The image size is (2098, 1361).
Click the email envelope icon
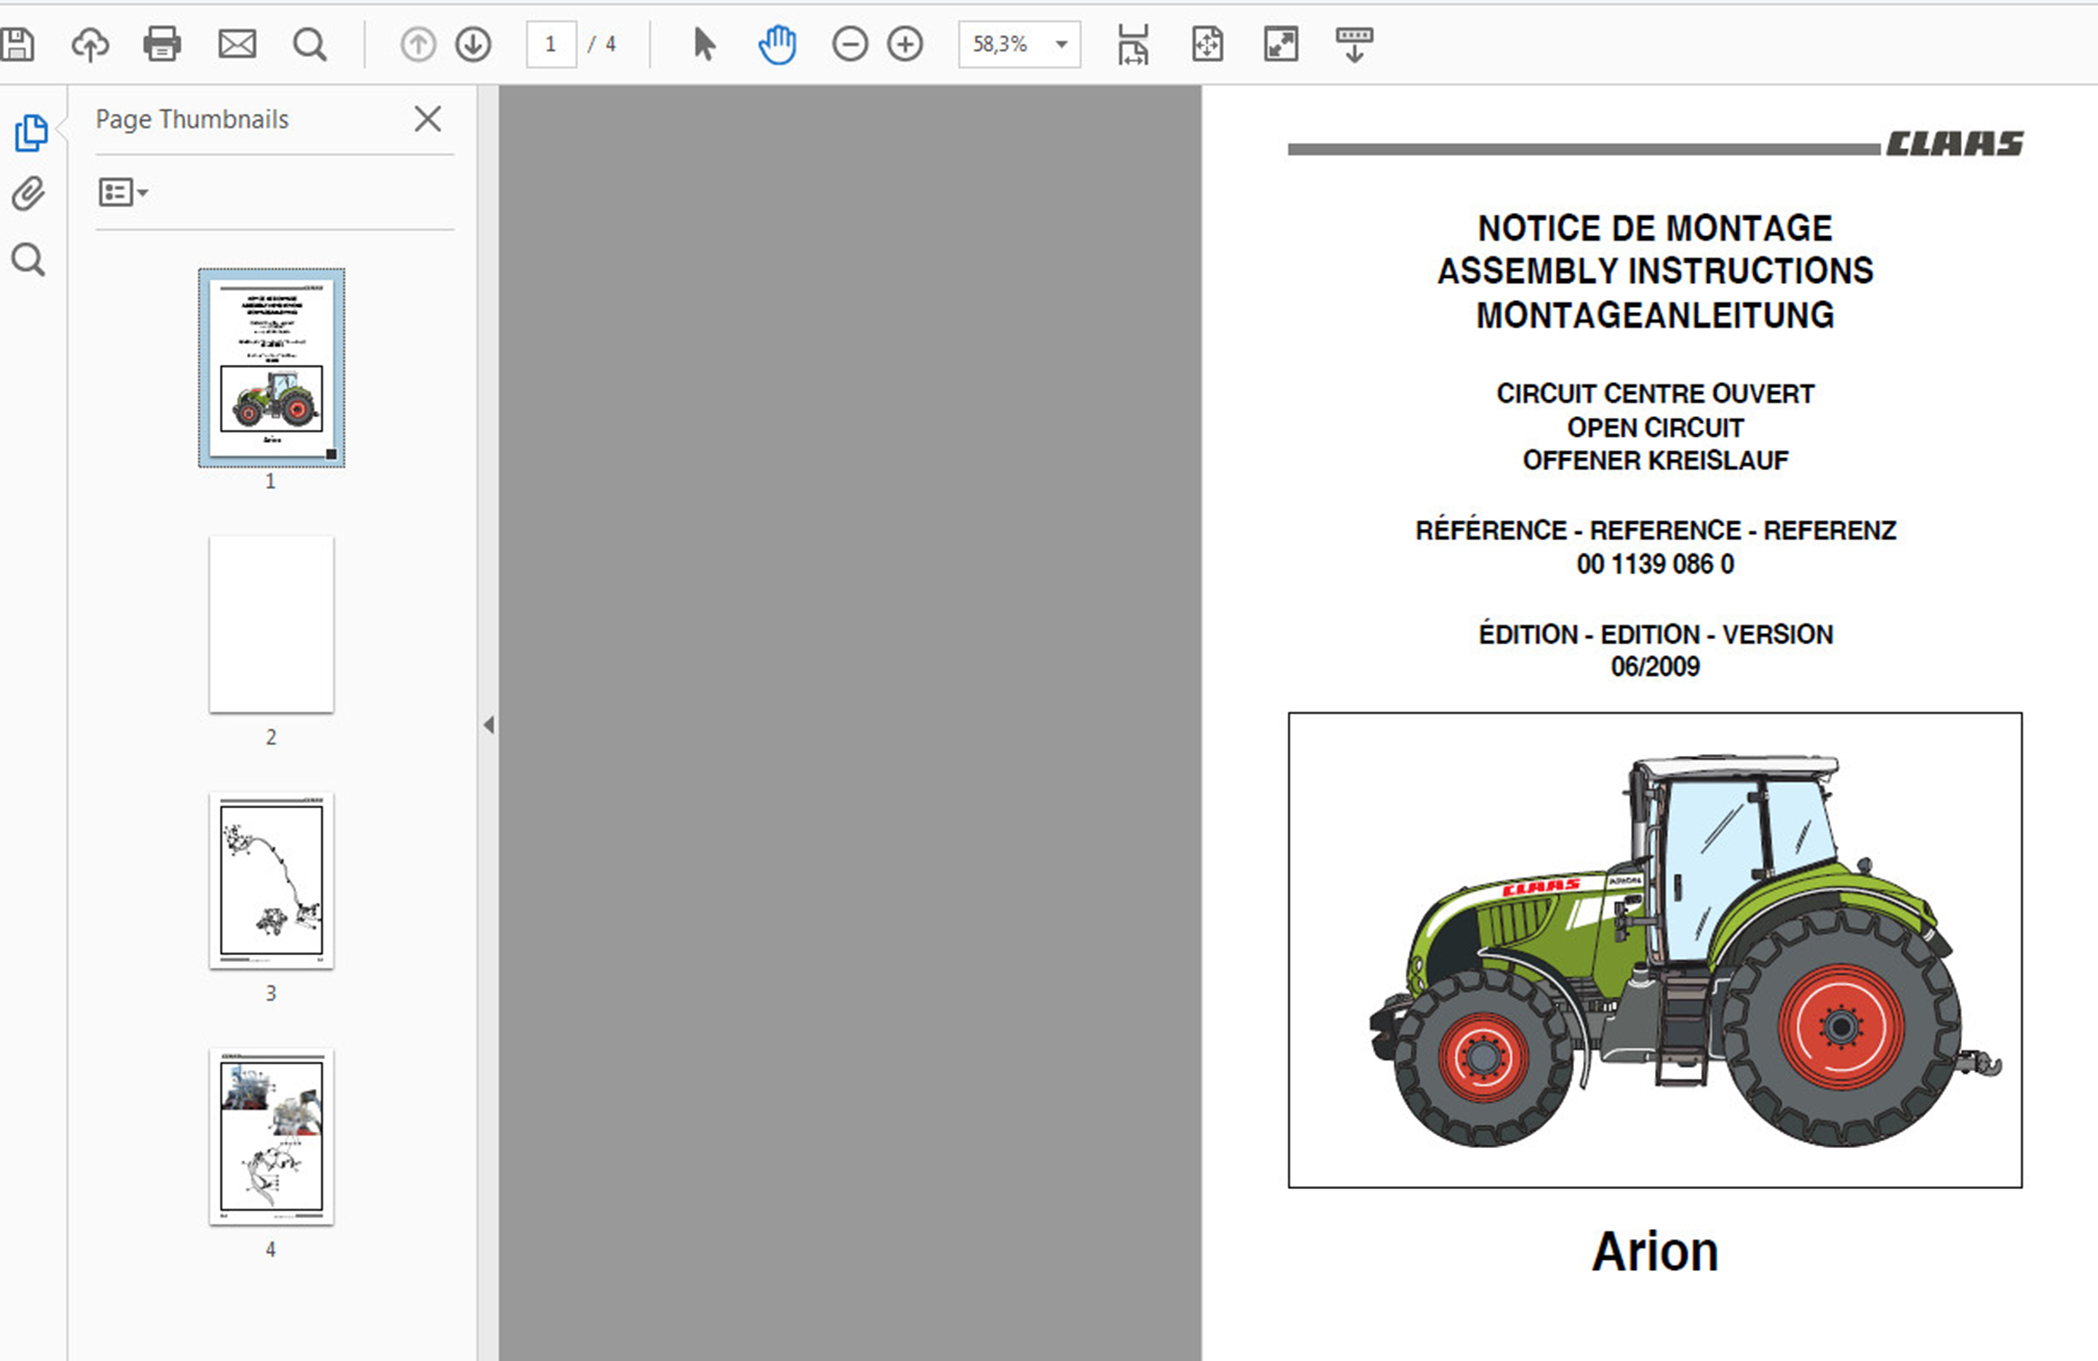coord(237,44)
